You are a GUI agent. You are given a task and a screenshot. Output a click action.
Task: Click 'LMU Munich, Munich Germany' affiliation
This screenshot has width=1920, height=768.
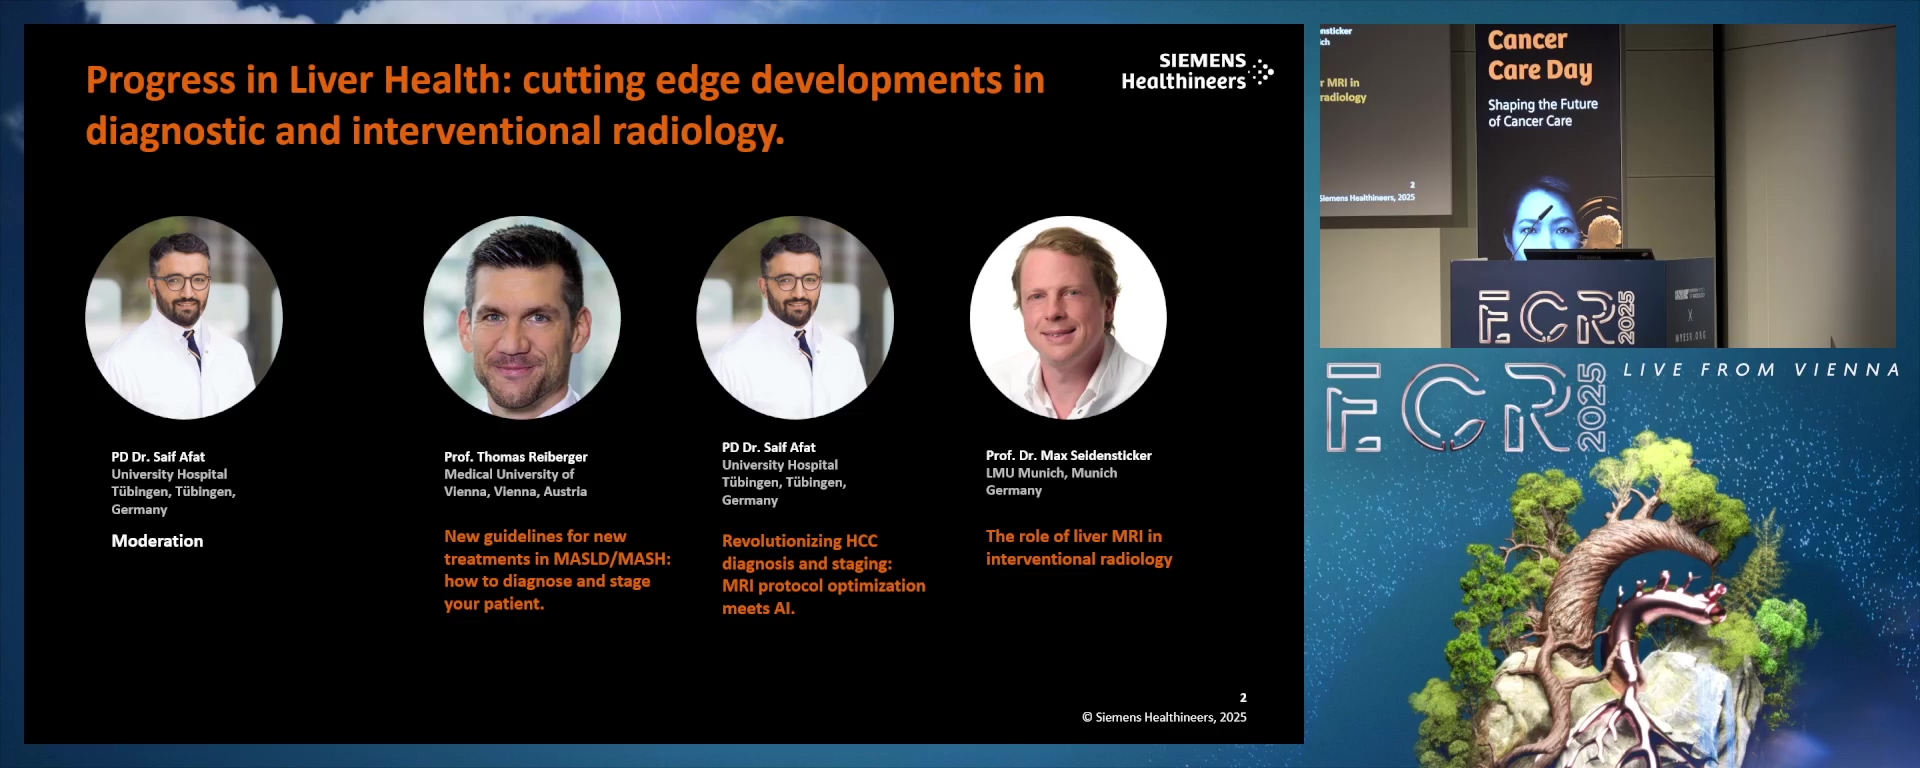pos(1051,482)
